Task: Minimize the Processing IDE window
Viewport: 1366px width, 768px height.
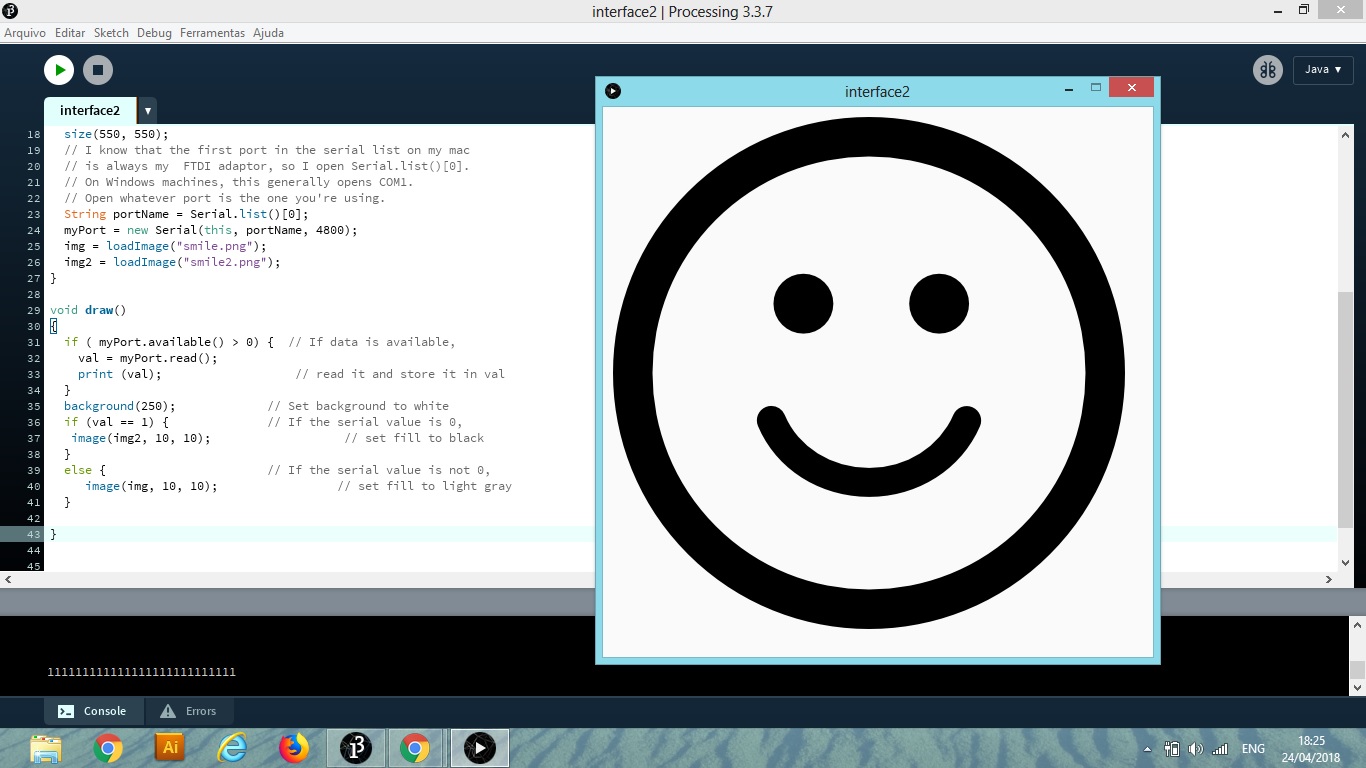Action: click(1277, 11)
